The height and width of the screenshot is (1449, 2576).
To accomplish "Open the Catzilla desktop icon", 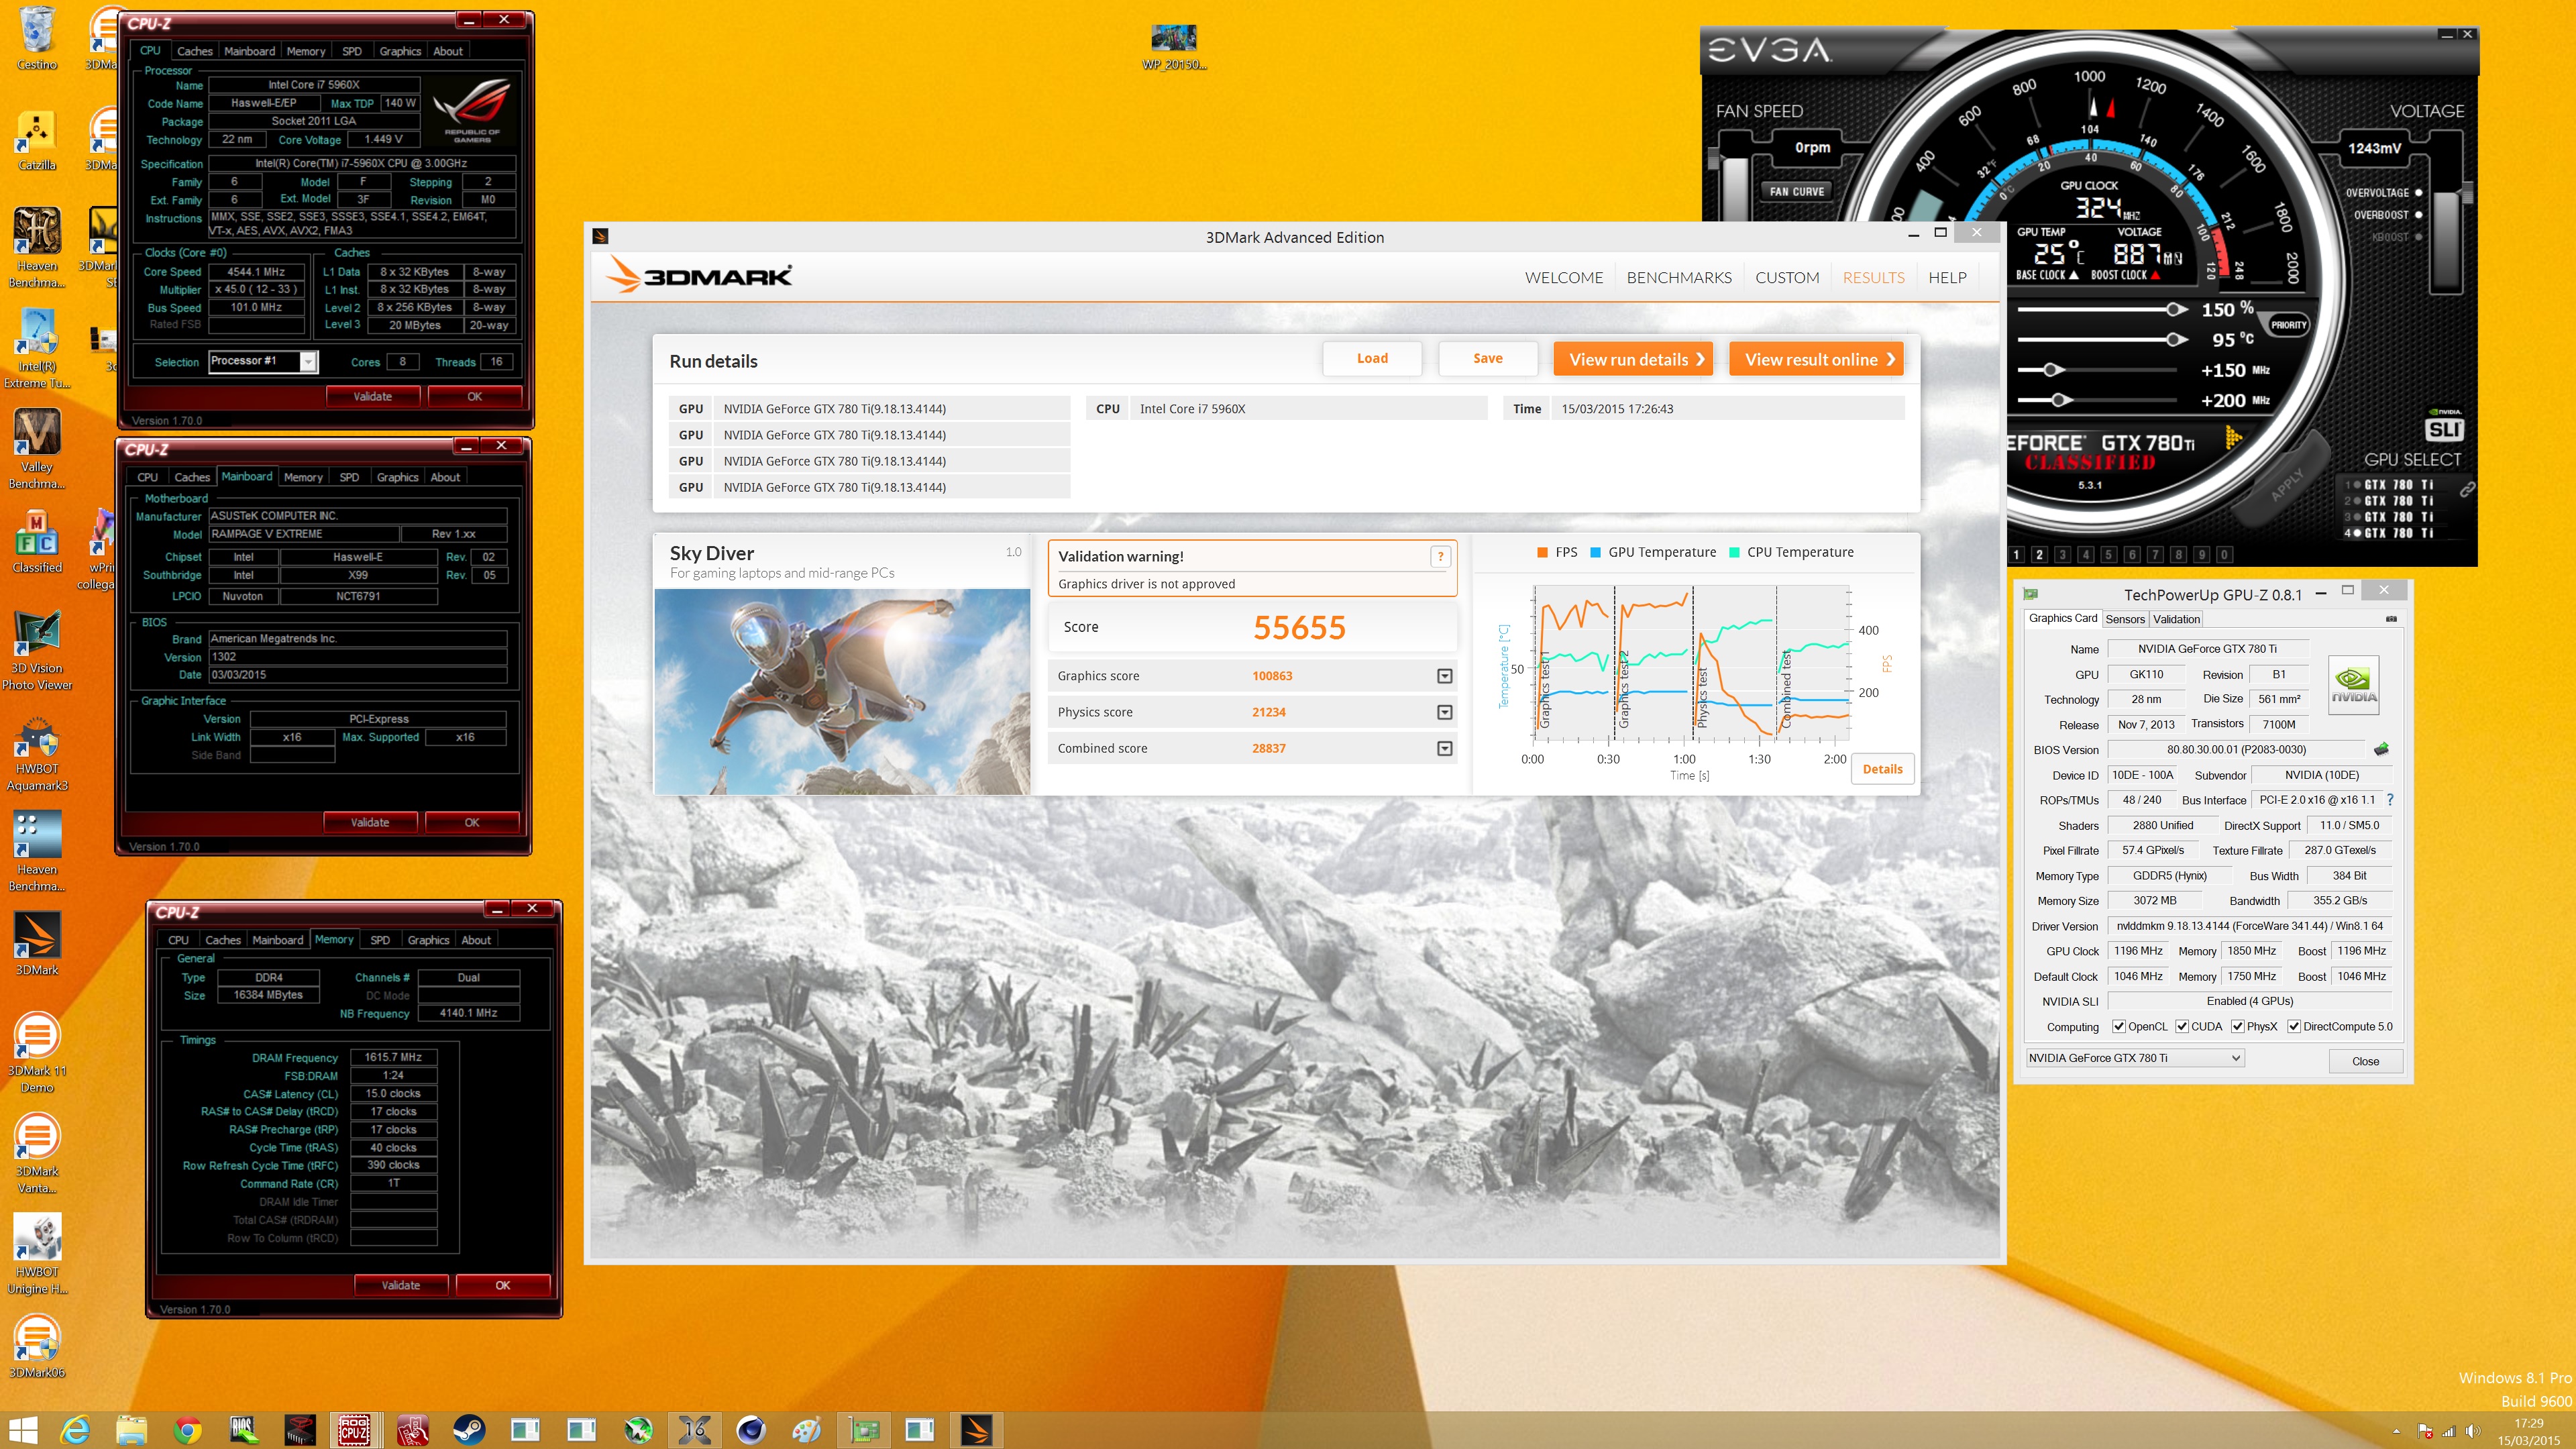I will 37,140.
